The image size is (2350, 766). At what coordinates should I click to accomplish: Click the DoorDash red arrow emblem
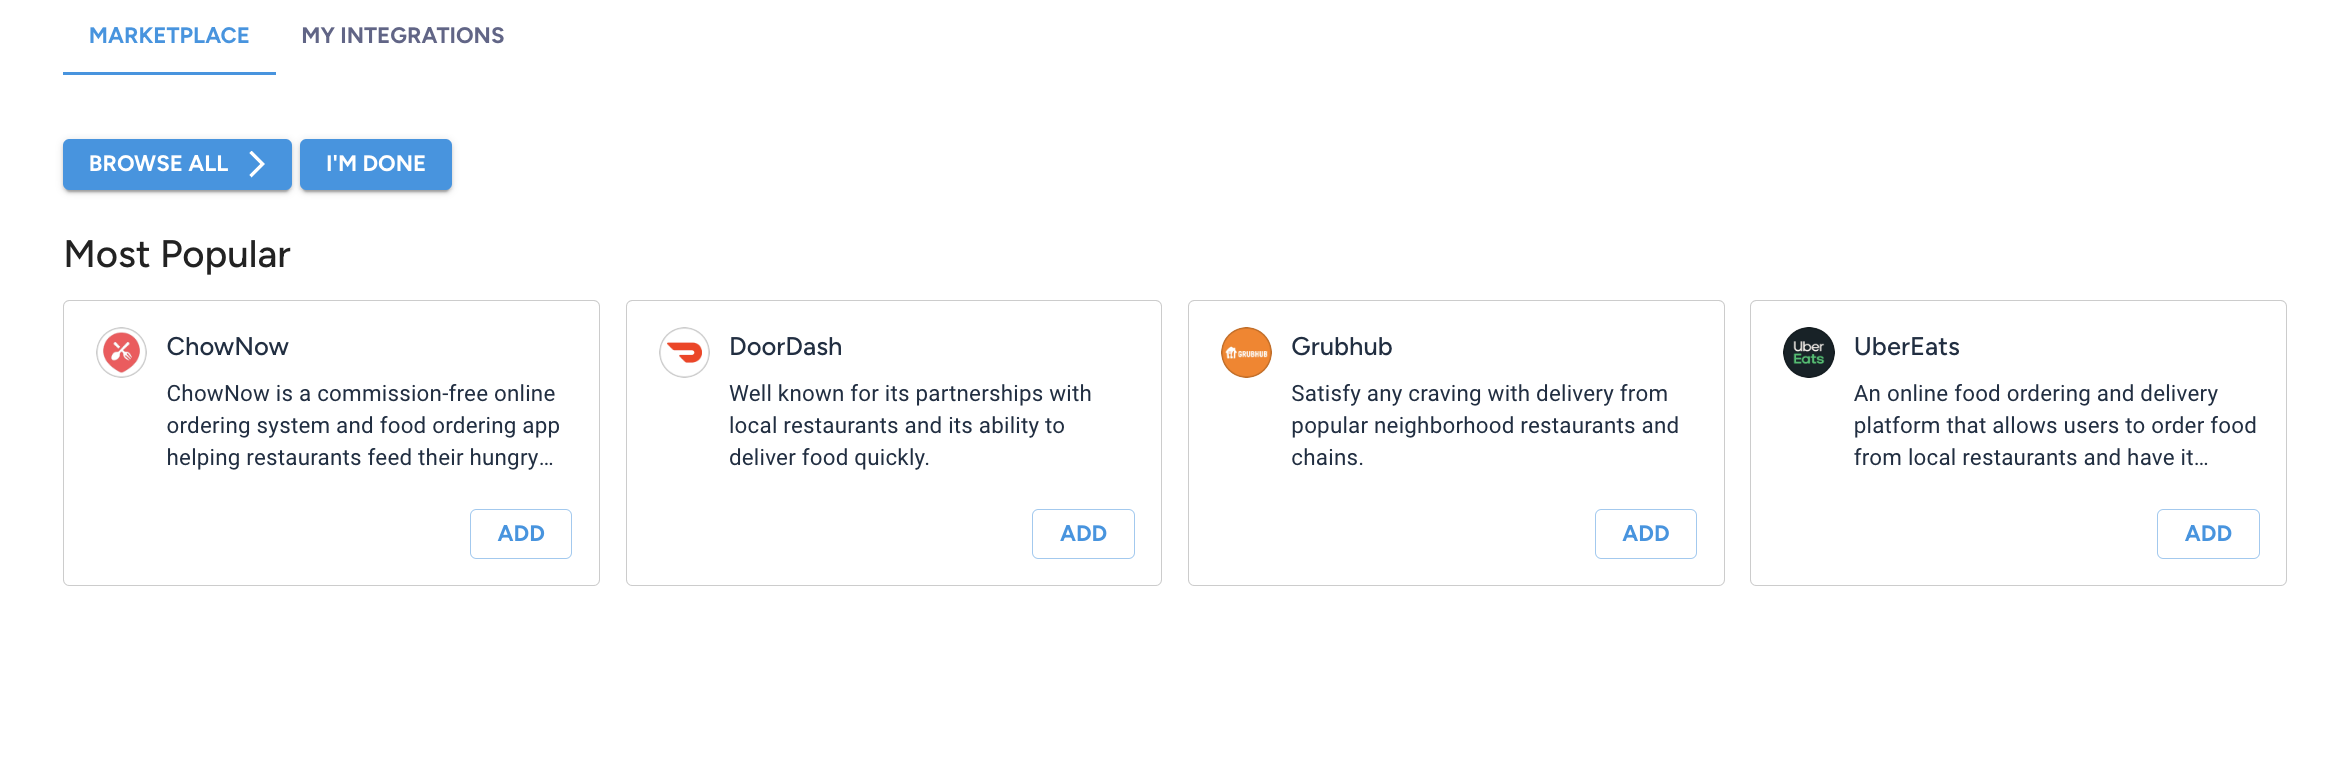coord(683,352)
